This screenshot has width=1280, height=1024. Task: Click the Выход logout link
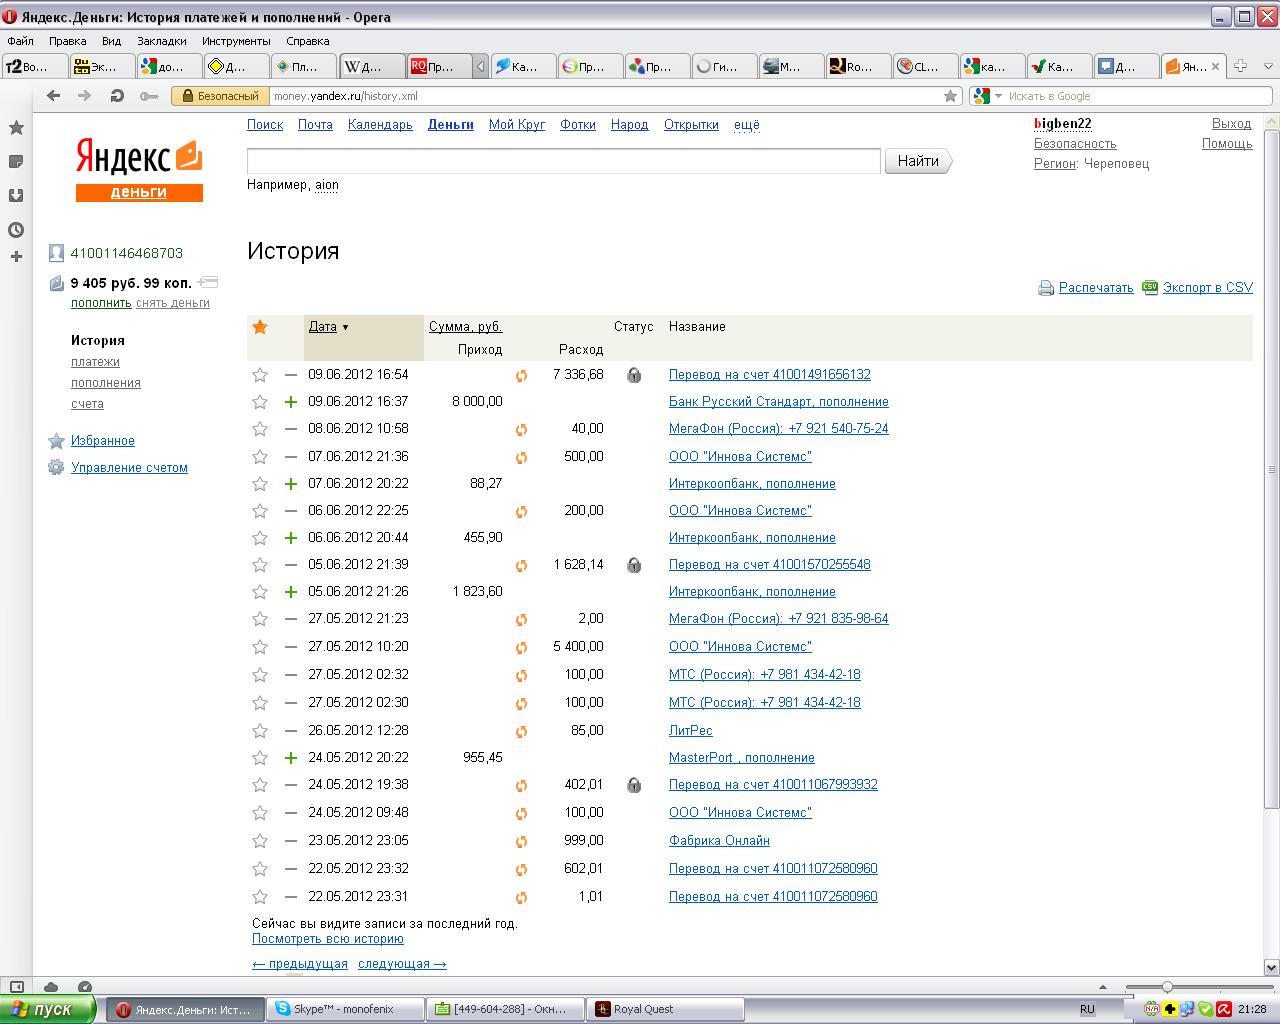coord(1232,124)
